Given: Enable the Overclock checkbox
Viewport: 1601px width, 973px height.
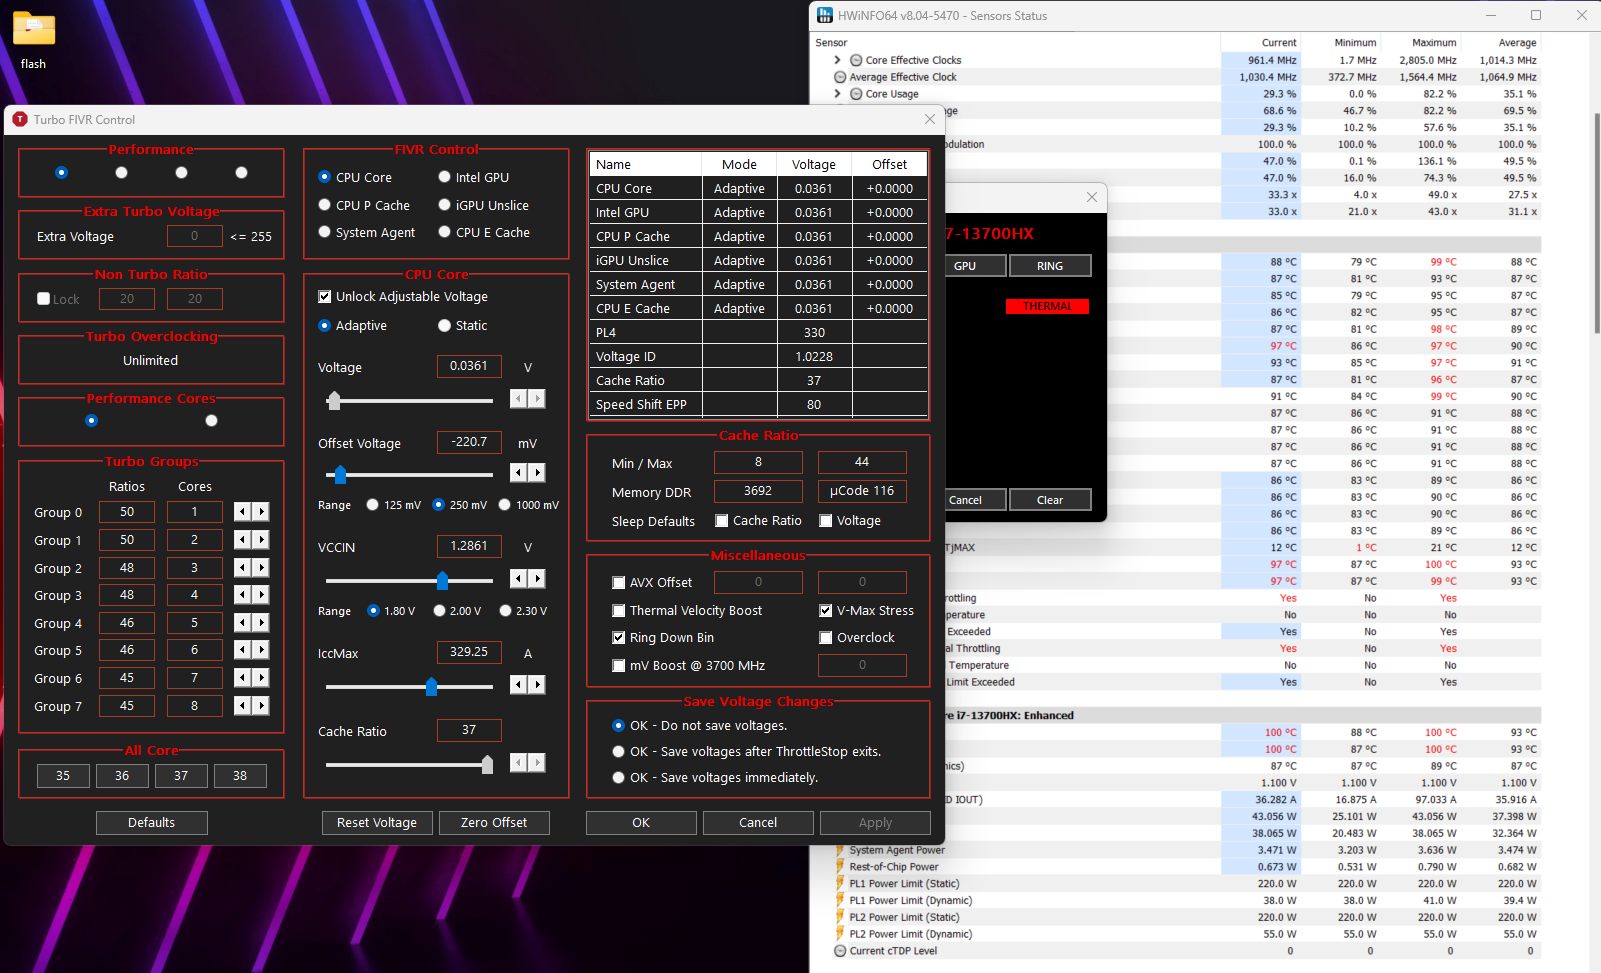Looking at the screenshot, I should click(x=826, y=638).
